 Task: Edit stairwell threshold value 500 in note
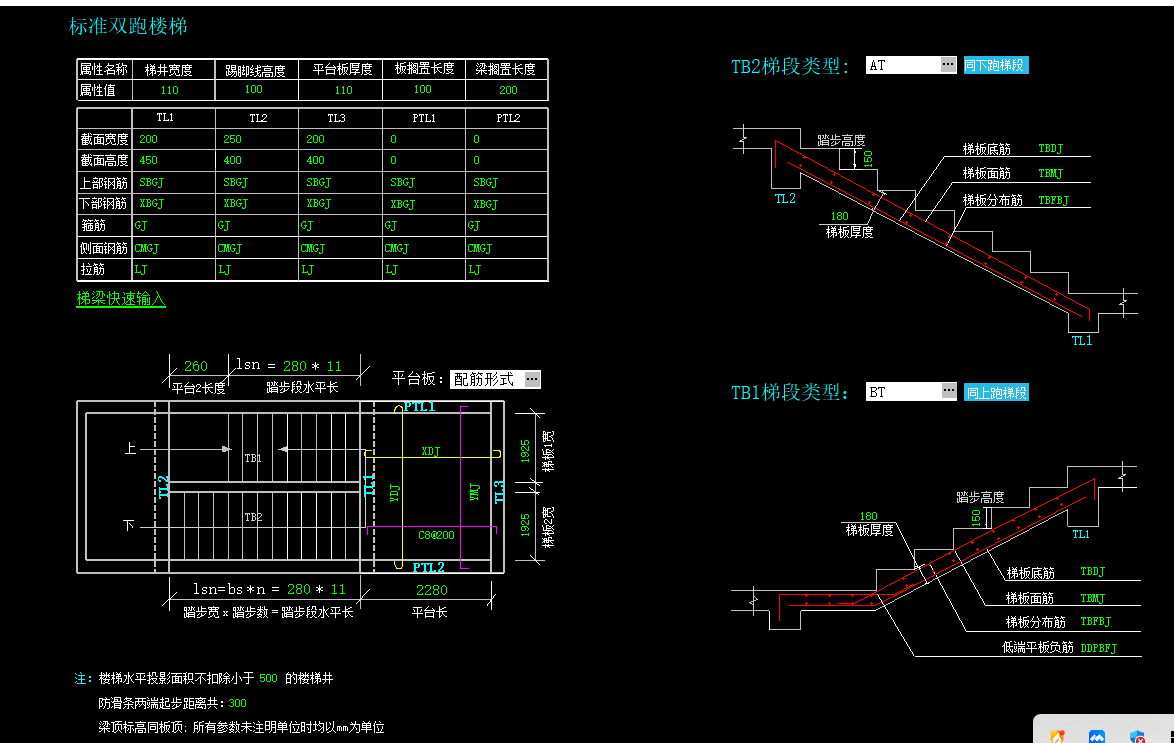[268, 679]
